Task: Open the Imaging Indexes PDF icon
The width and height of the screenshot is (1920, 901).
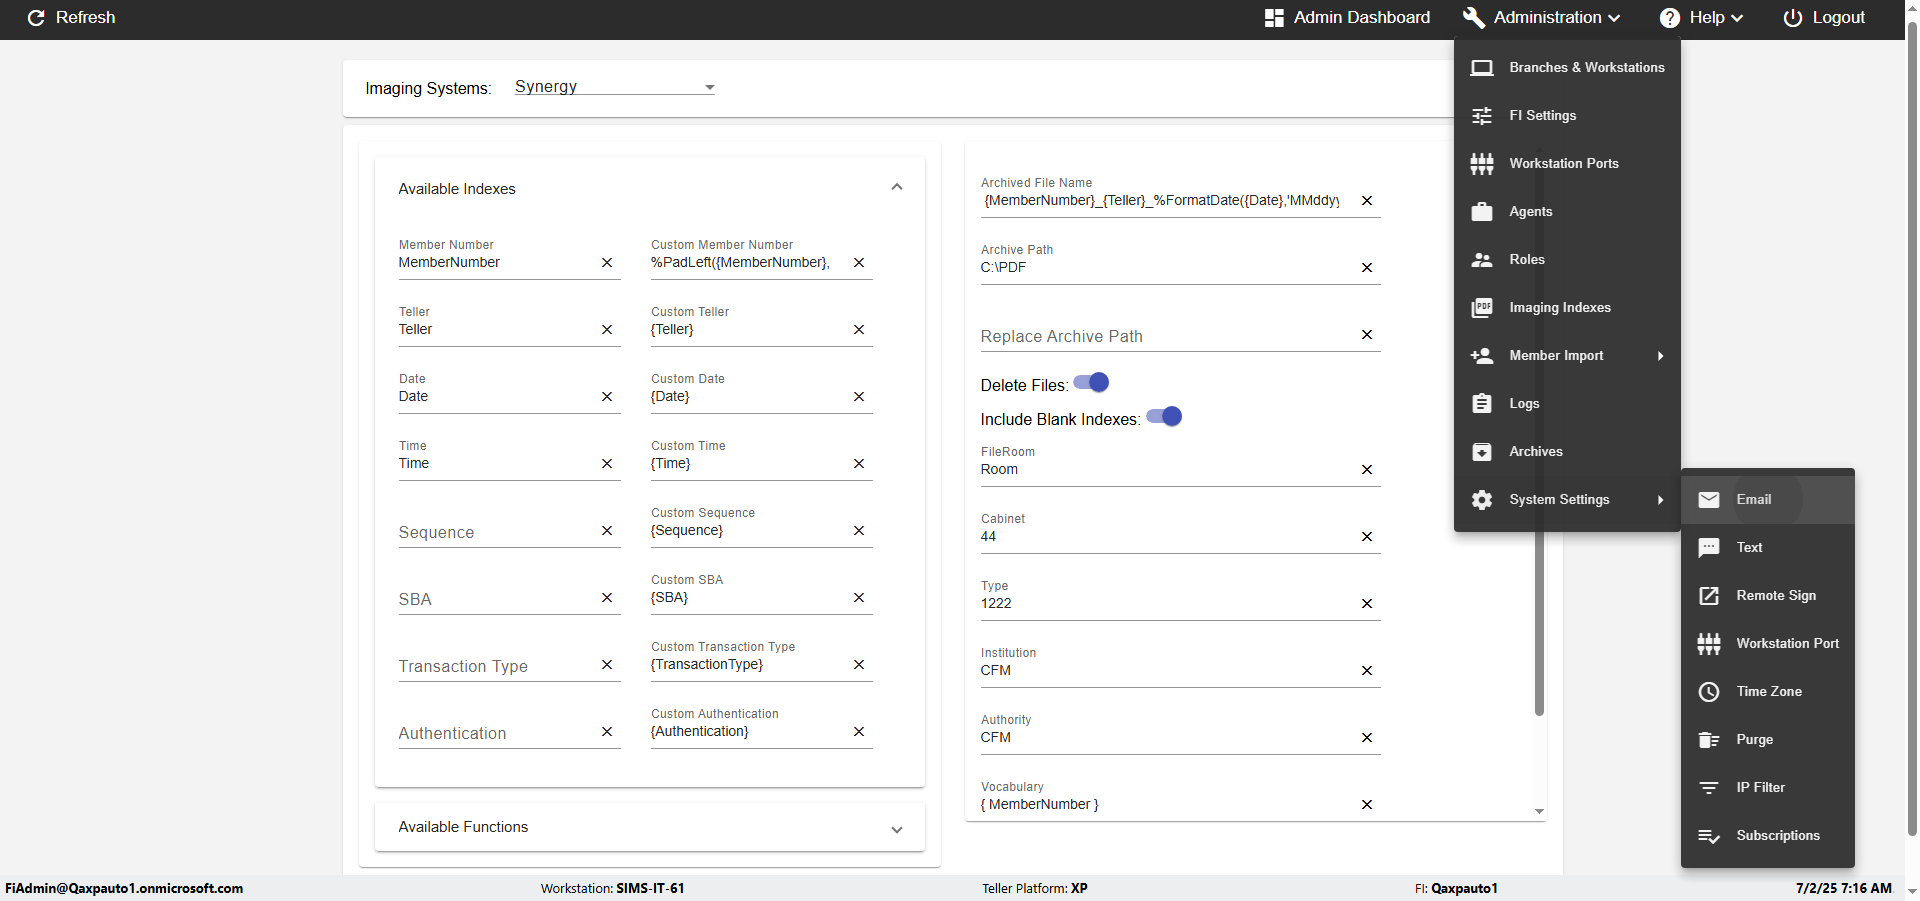Action: coord(1481,308)
